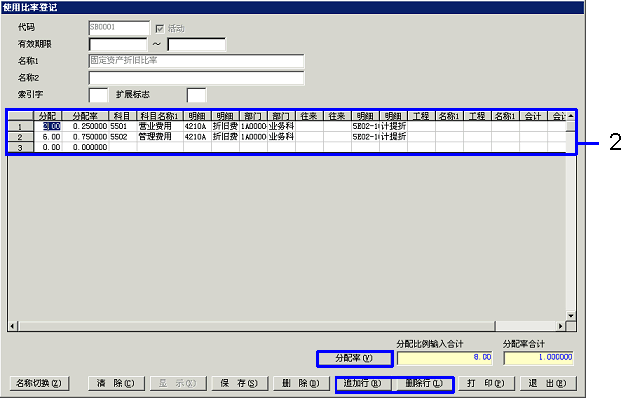Select row header number 2
The image size is (622, 398).
[x=20, y=137]
